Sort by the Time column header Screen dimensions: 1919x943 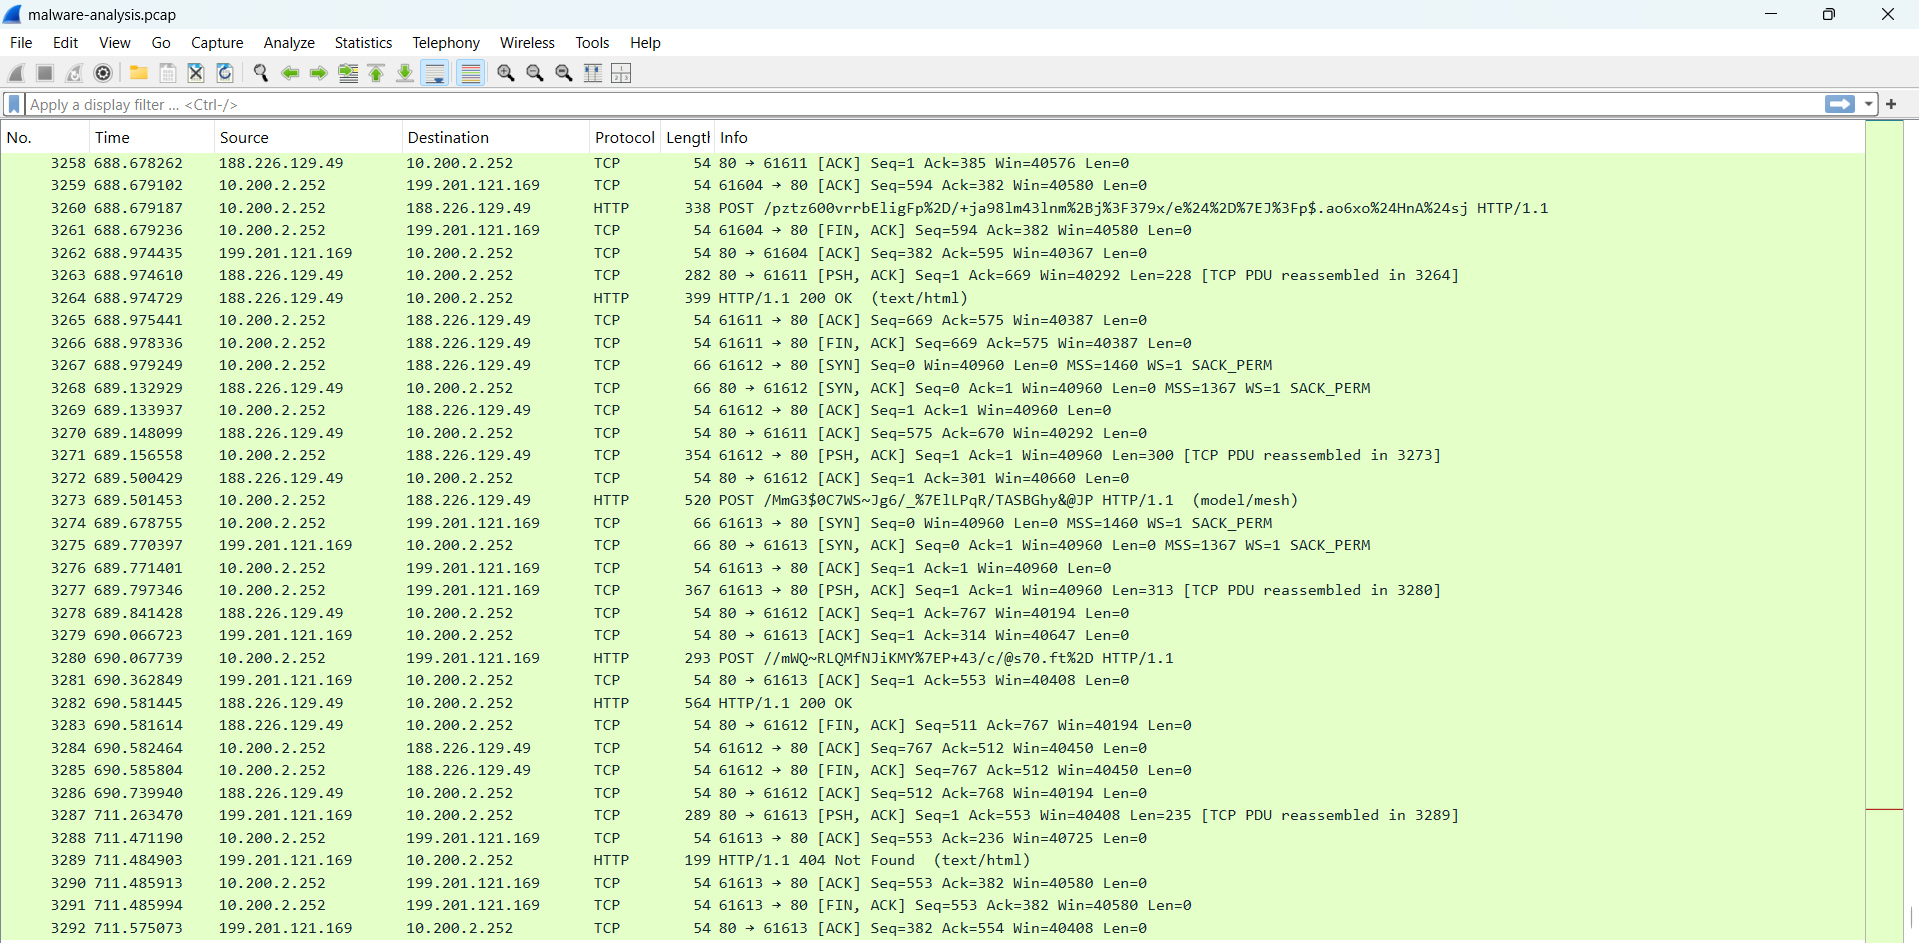click(x=151, y=137)
